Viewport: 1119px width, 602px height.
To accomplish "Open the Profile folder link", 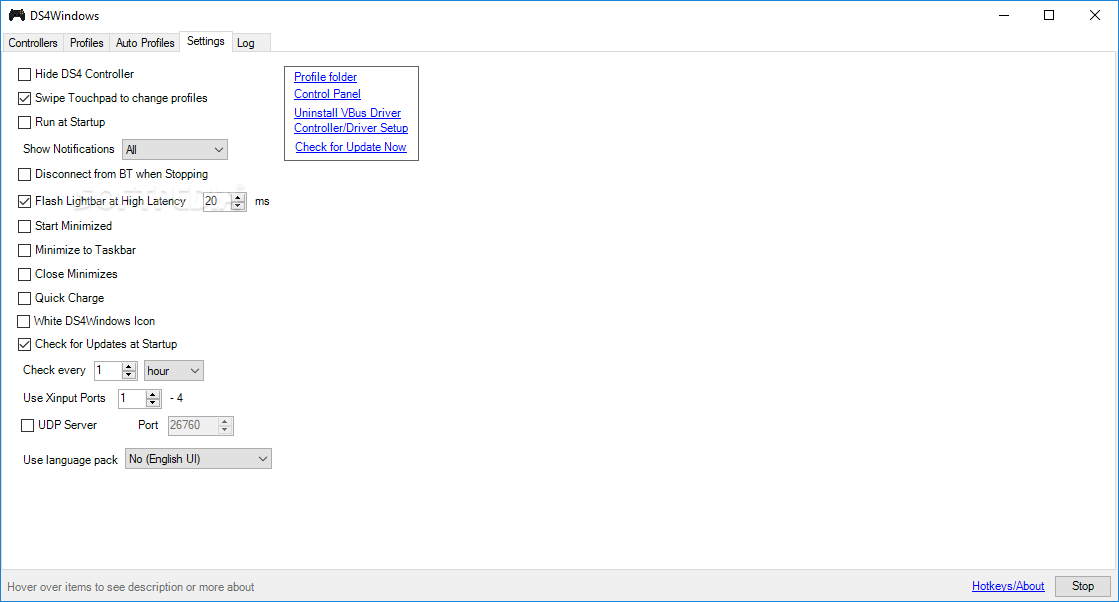I will (325, 77).
